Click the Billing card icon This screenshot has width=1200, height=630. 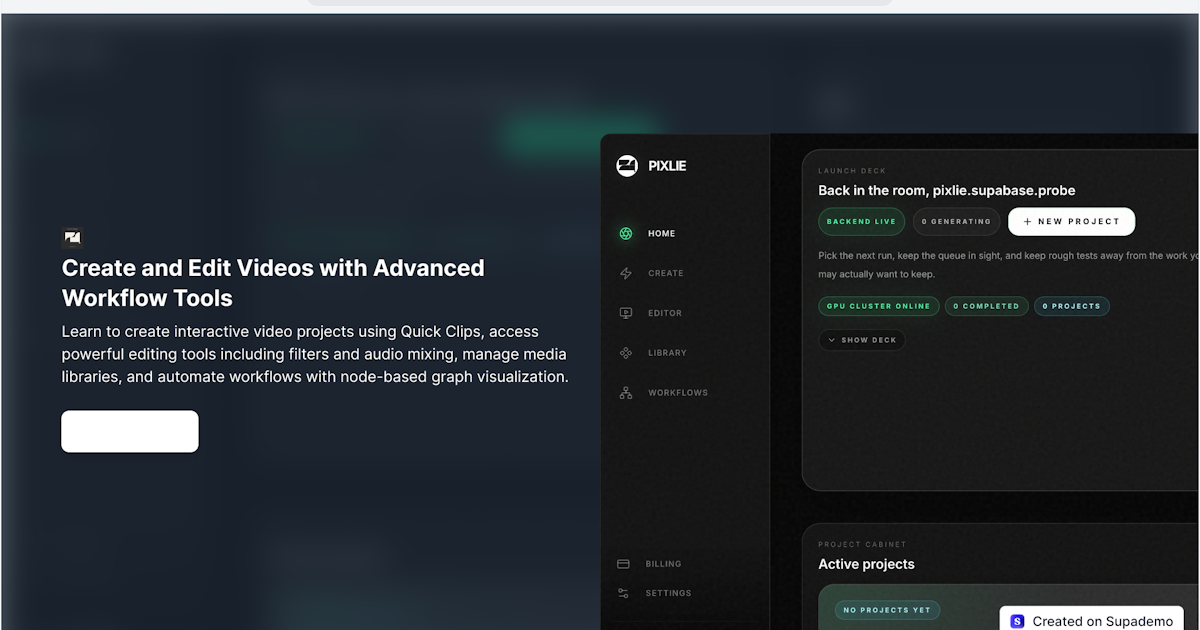(x=624, y=564)
